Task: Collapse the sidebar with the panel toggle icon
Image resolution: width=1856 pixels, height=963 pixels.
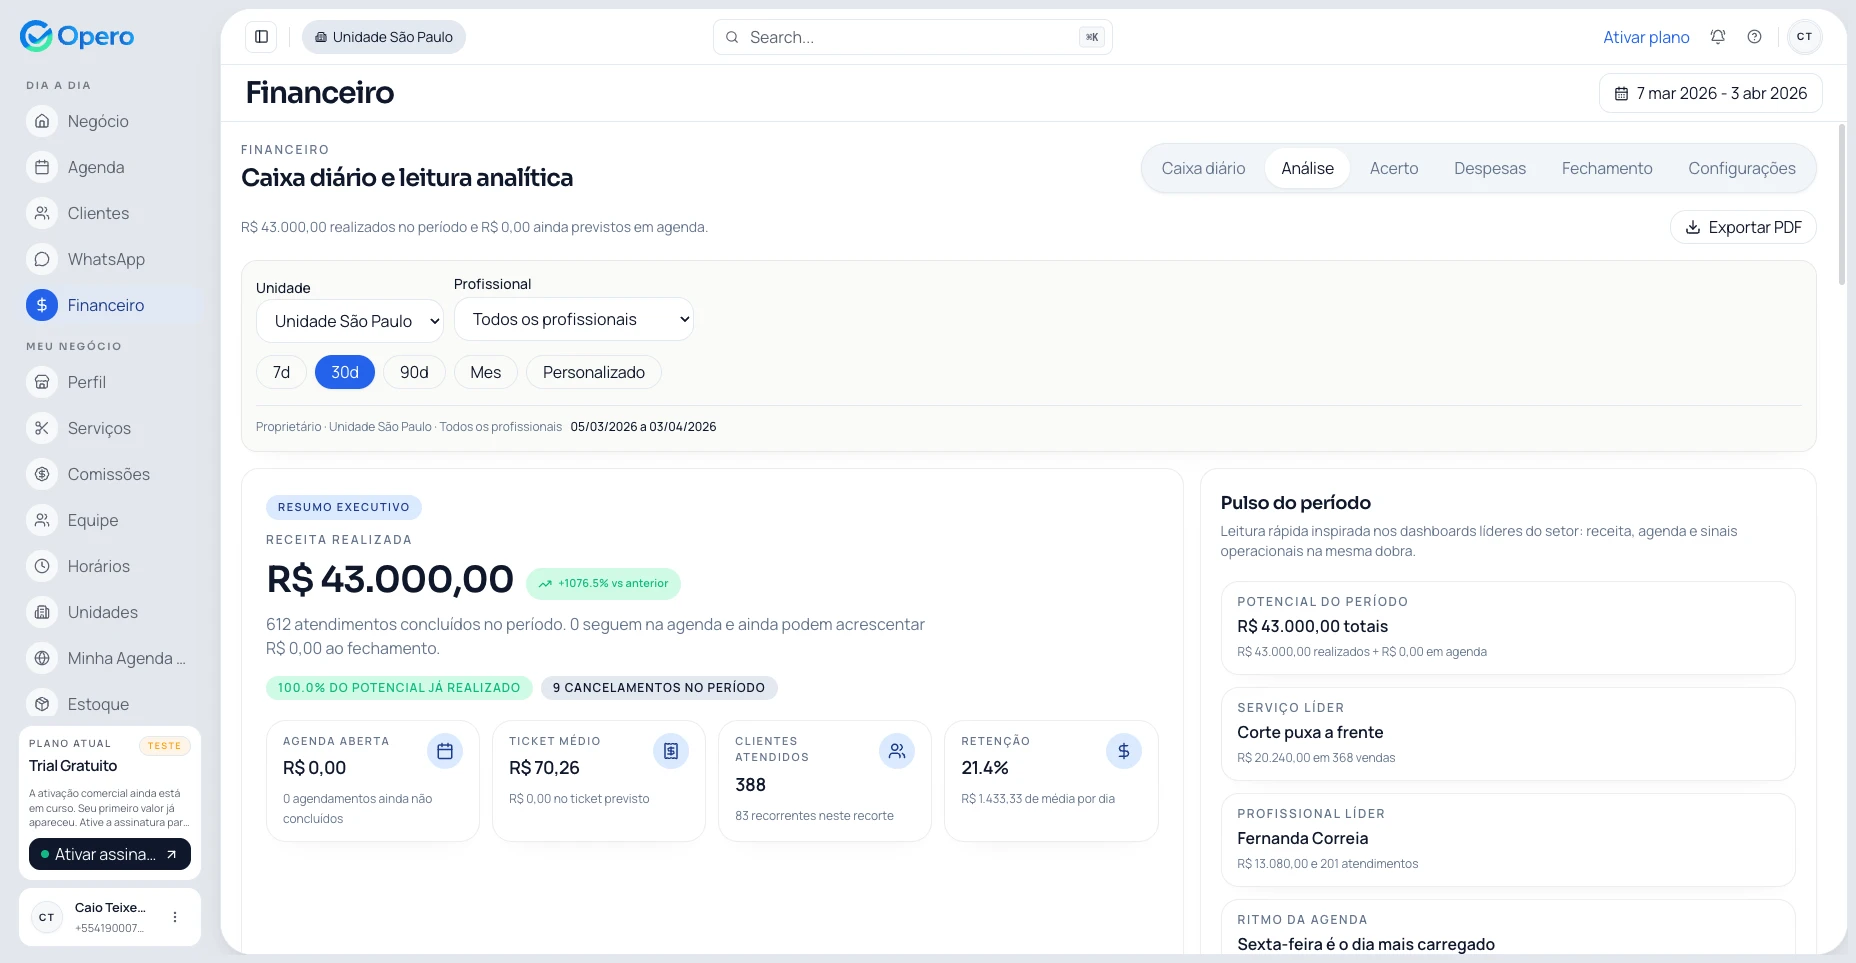Action: tap(261, 36)
